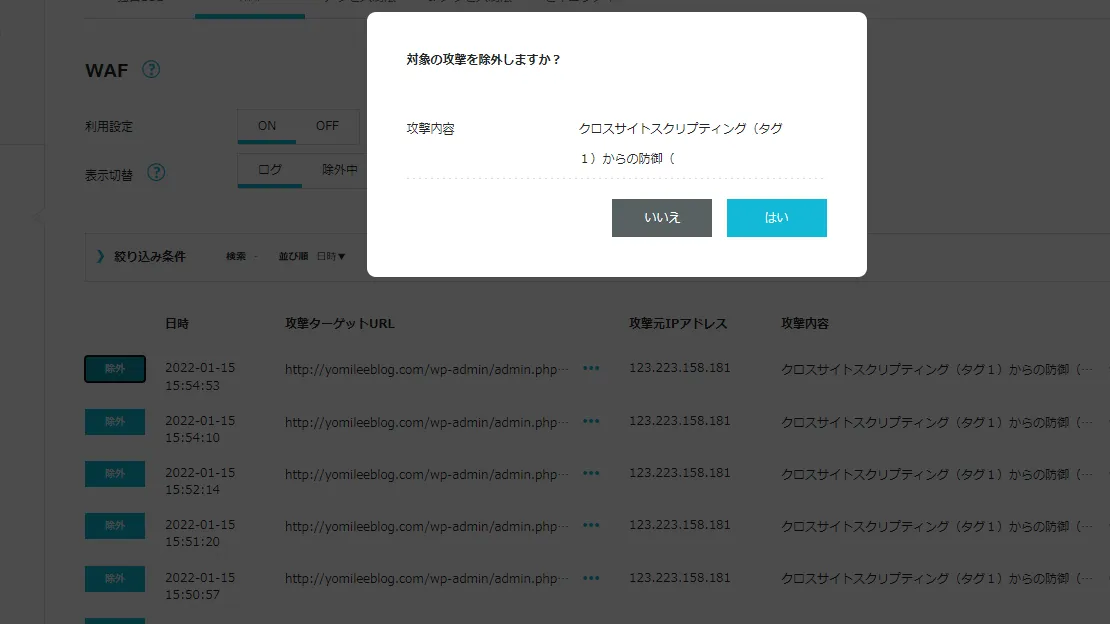
Task: Switch display to the 除外中 tab
Action: point(340,170)
